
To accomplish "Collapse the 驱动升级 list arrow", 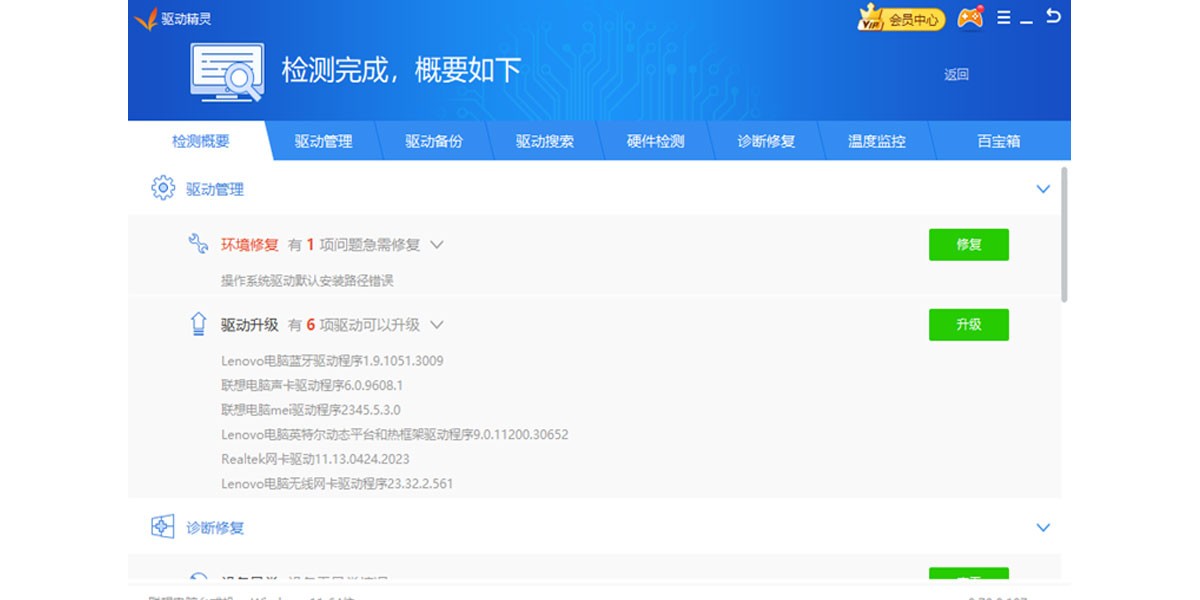I will coord(436,325).
